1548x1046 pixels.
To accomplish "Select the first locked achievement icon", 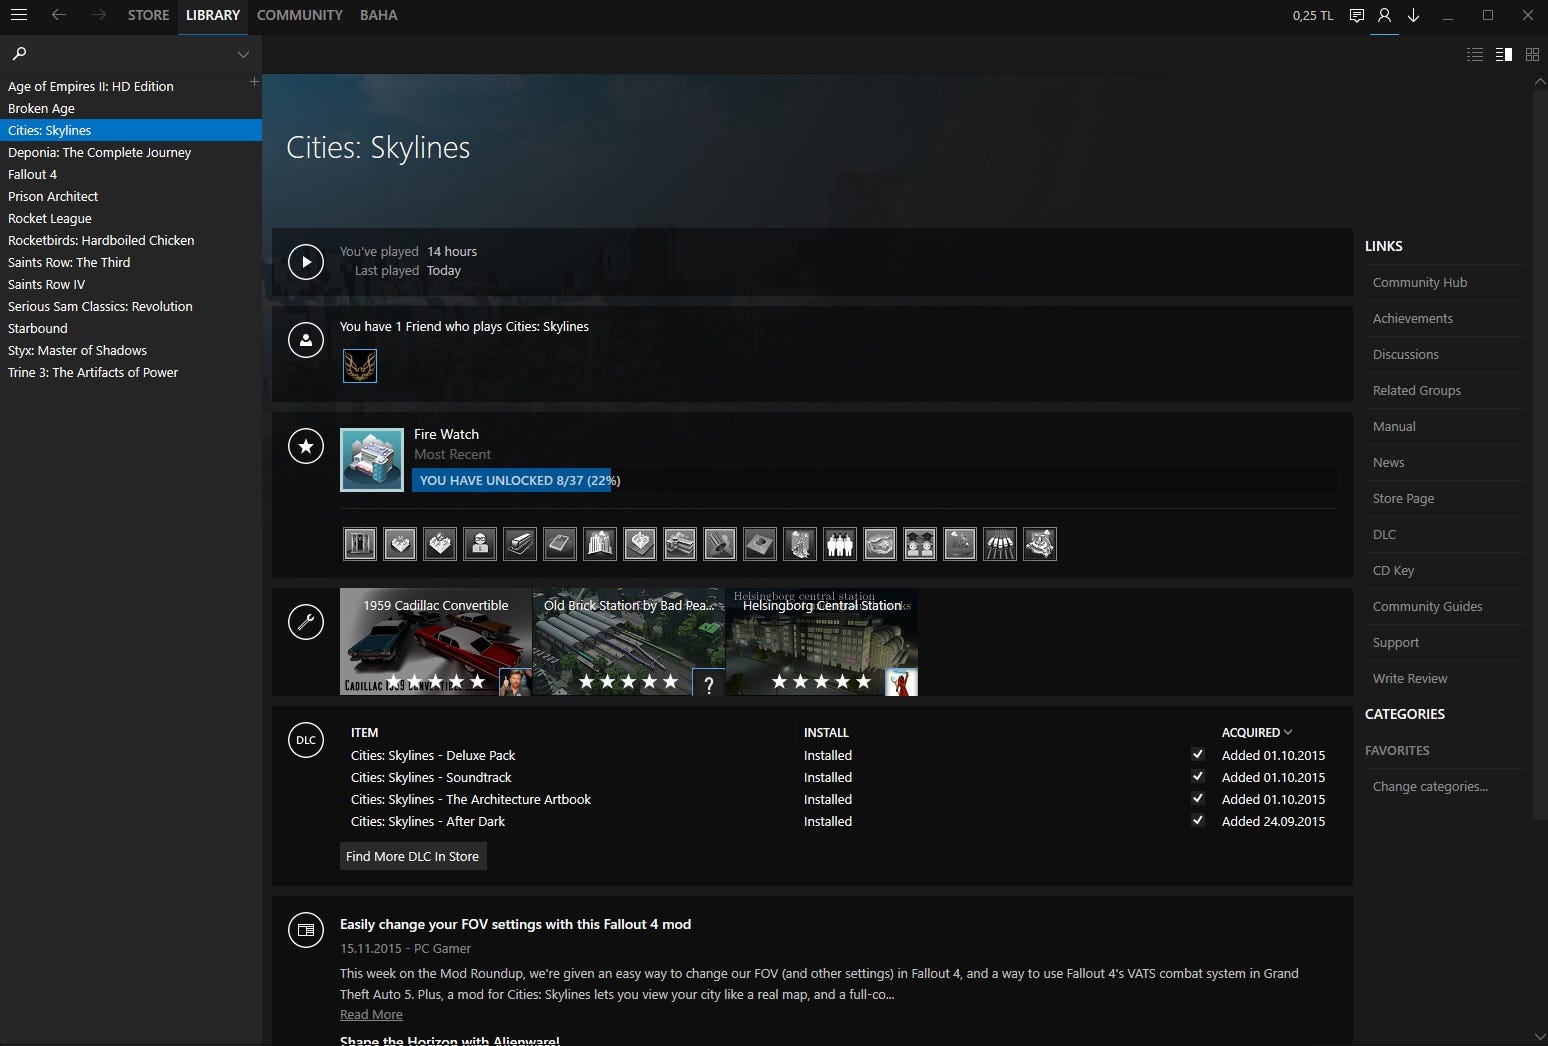I will click(360, 544).
